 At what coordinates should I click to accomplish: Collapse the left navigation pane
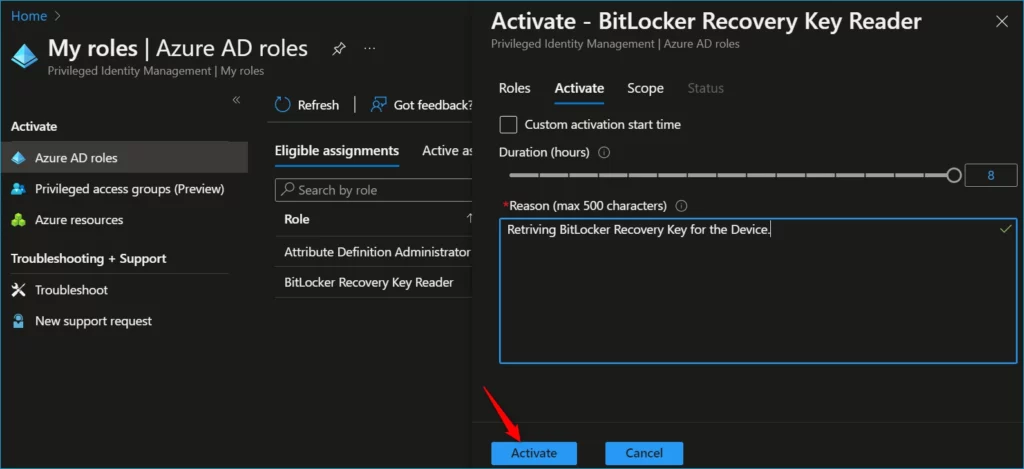click(236, 99)
